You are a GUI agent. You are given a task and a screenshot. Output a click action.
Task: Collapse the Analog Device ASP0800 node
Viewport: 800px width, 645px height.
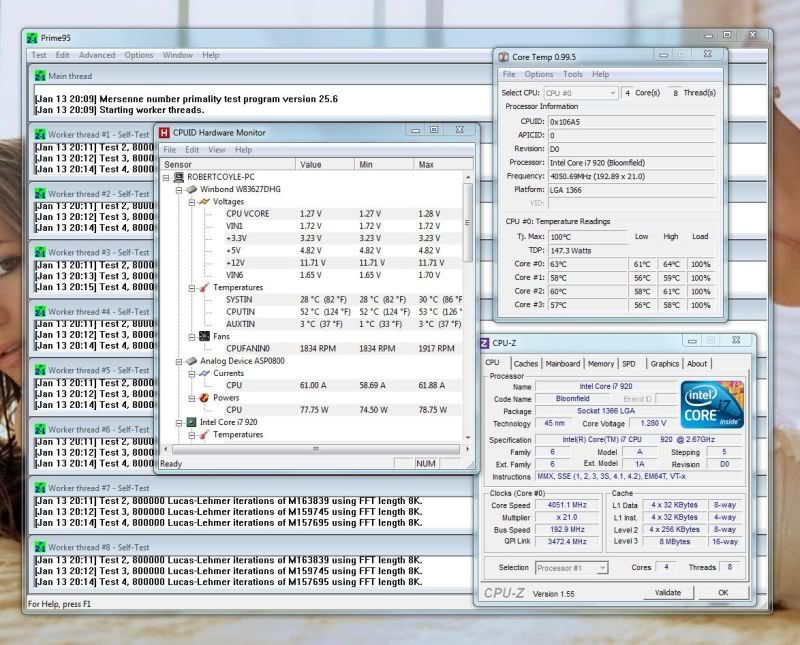click(x=178, y=361)
